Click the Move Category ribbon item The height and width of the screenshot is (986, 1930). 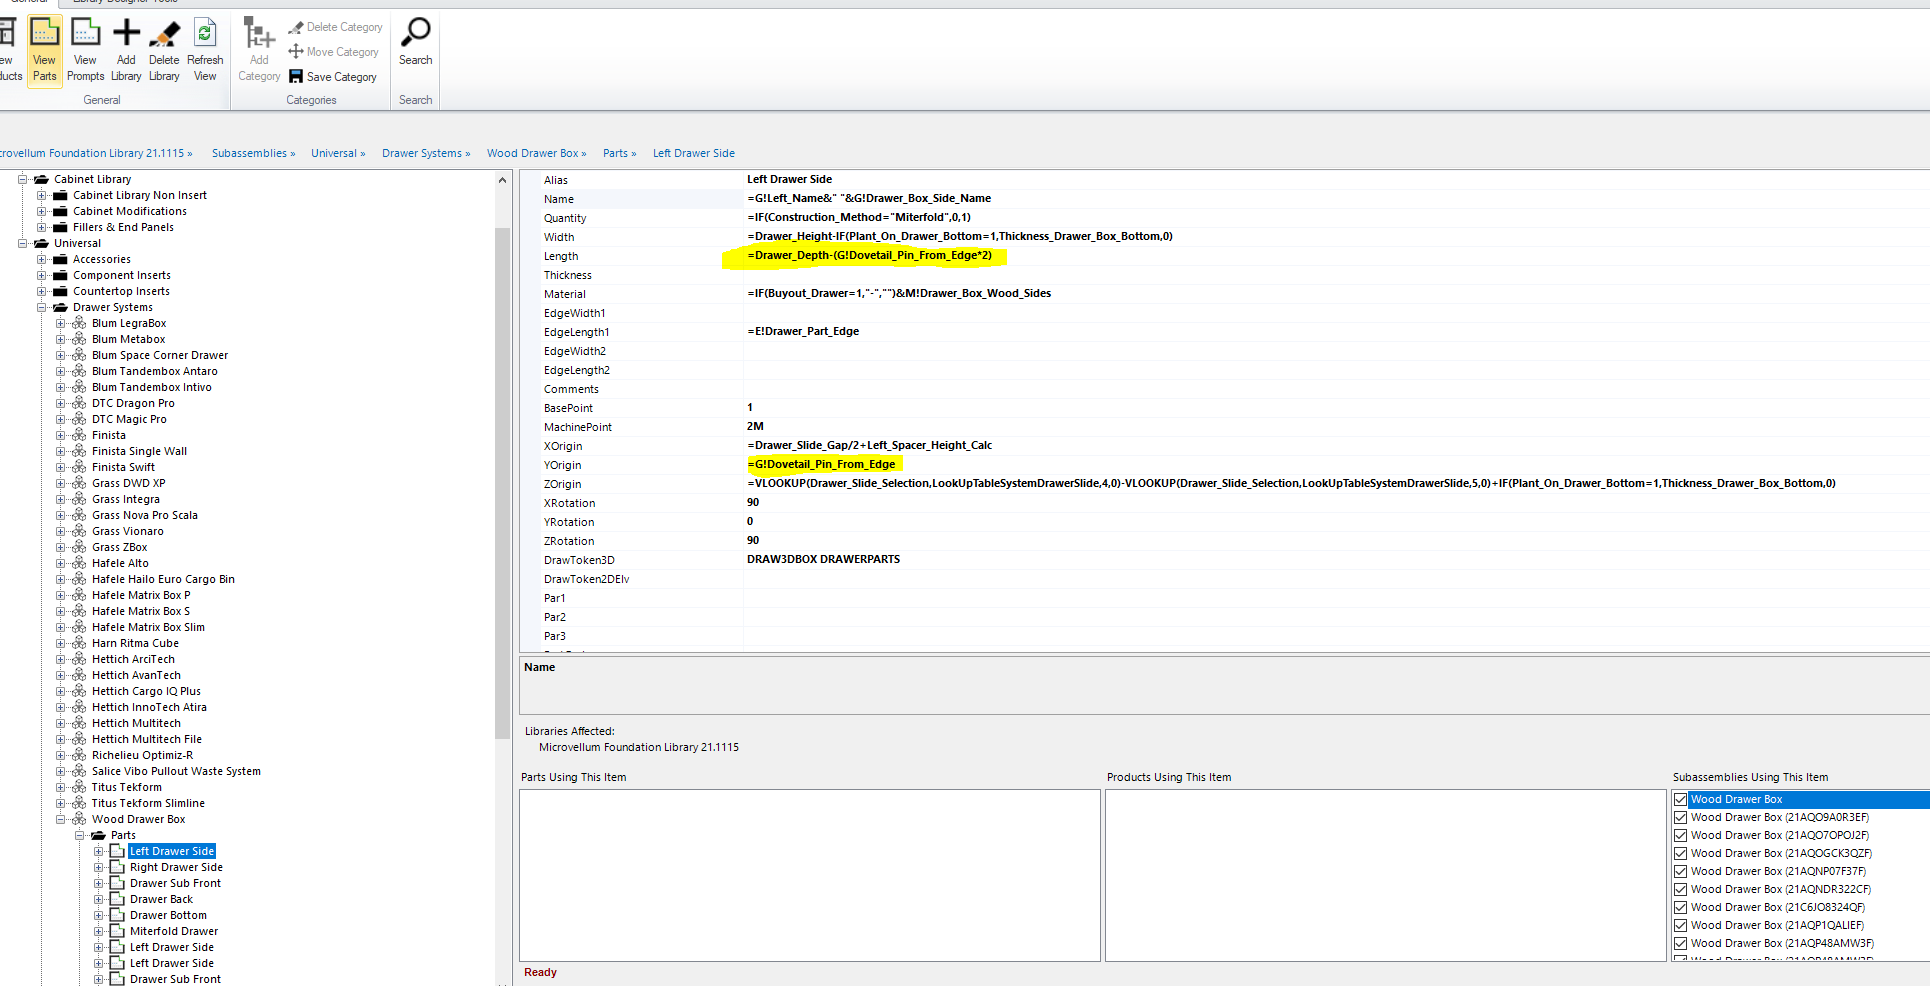coord(333,52)
